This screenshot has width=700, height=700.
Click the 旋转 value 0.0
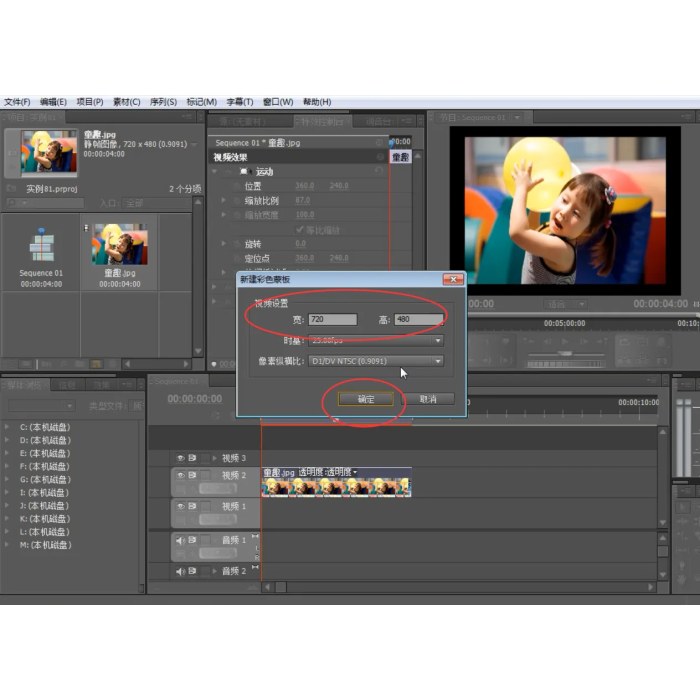pyautogui.click(x=300, y=244)
